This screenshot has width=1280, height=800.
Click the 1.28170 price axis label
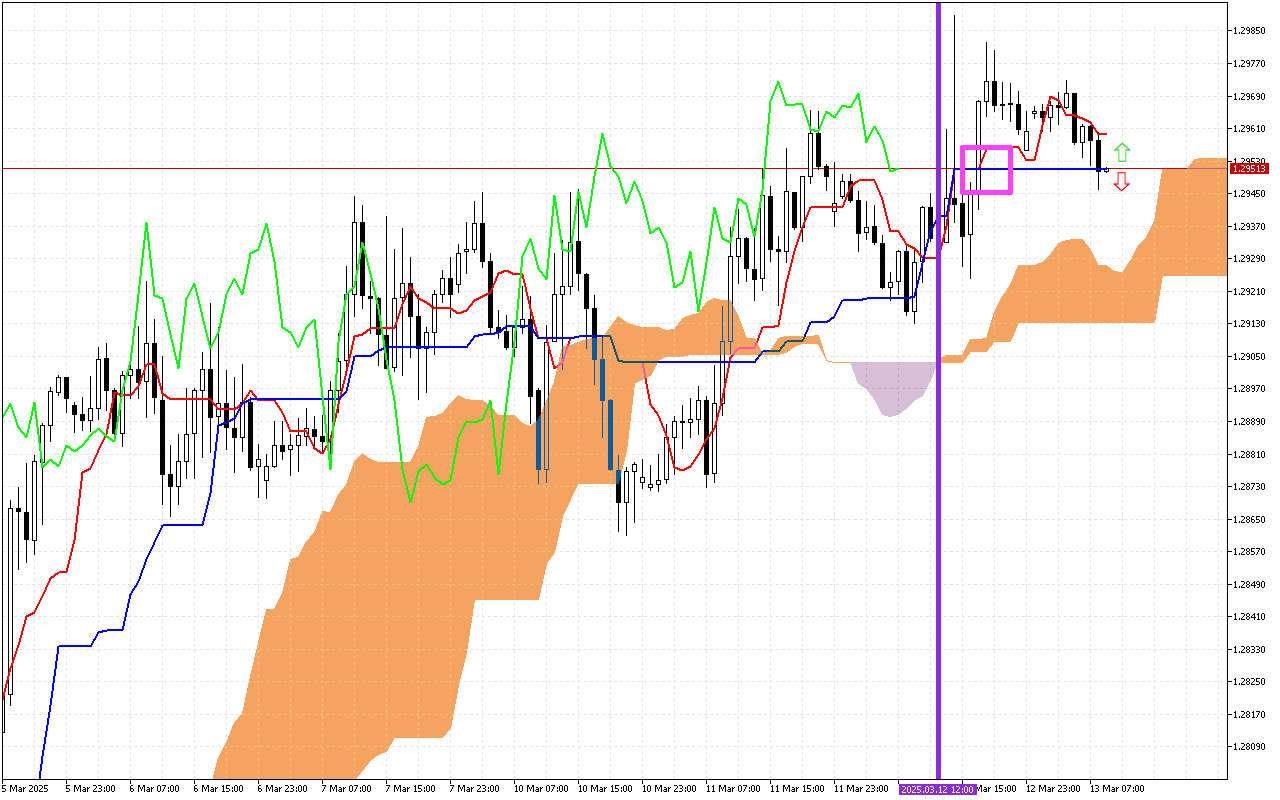coord(1250,714)
